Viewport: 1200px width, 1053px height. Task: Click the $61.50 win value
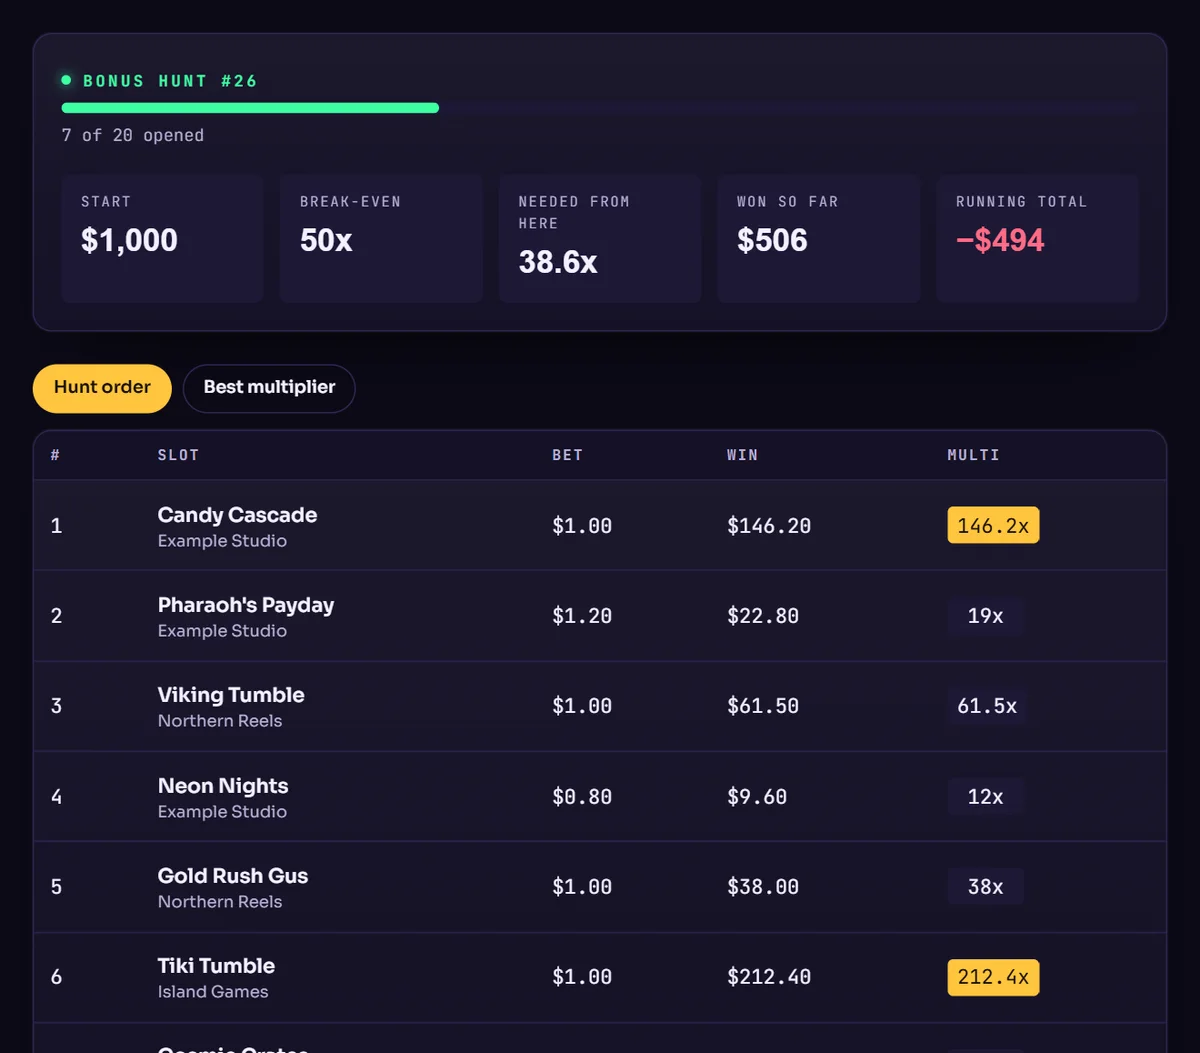pyautogui.click(x=763, y=706)
